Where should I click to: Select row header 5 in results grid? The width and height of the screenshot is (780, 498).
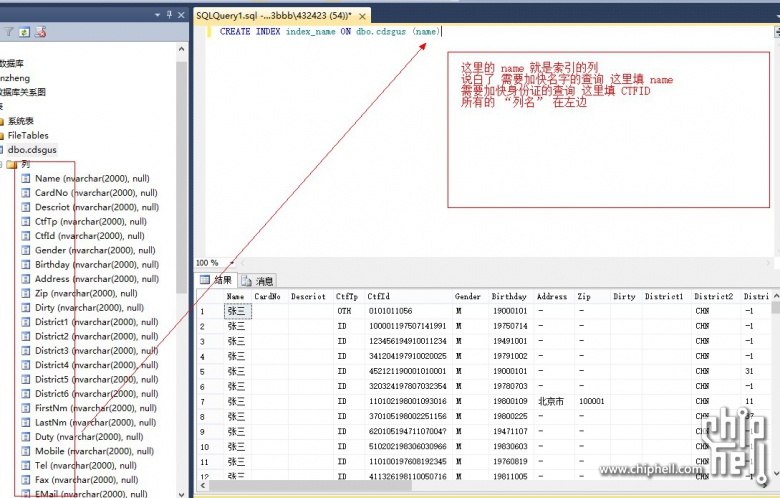click(209, 372)
